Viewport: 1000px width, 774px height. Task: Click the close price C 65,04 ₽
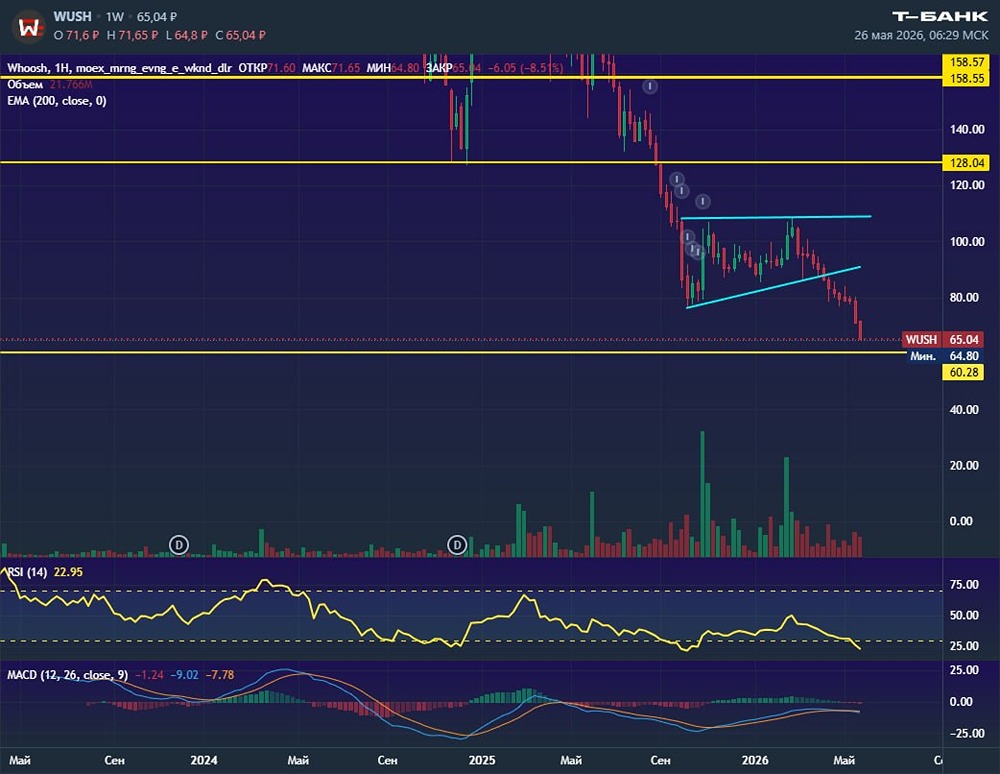click(x=240, y=35)
